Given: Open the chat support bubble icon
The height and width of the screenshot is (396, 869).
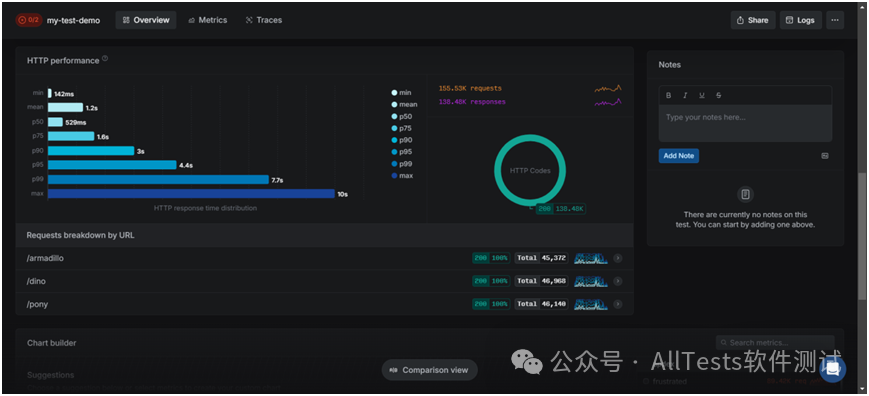Looking at the screenshot, I should [x=833, y=369].
